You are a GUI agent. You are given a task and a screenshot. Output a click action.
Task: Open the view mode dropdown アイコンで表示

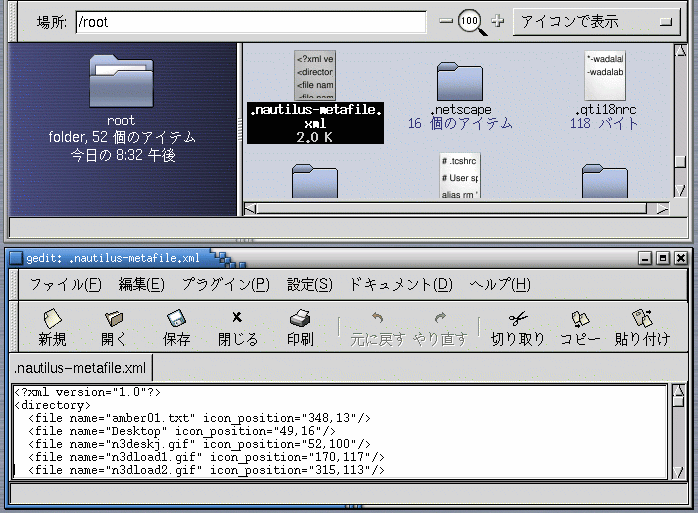(x=594, y=21)
